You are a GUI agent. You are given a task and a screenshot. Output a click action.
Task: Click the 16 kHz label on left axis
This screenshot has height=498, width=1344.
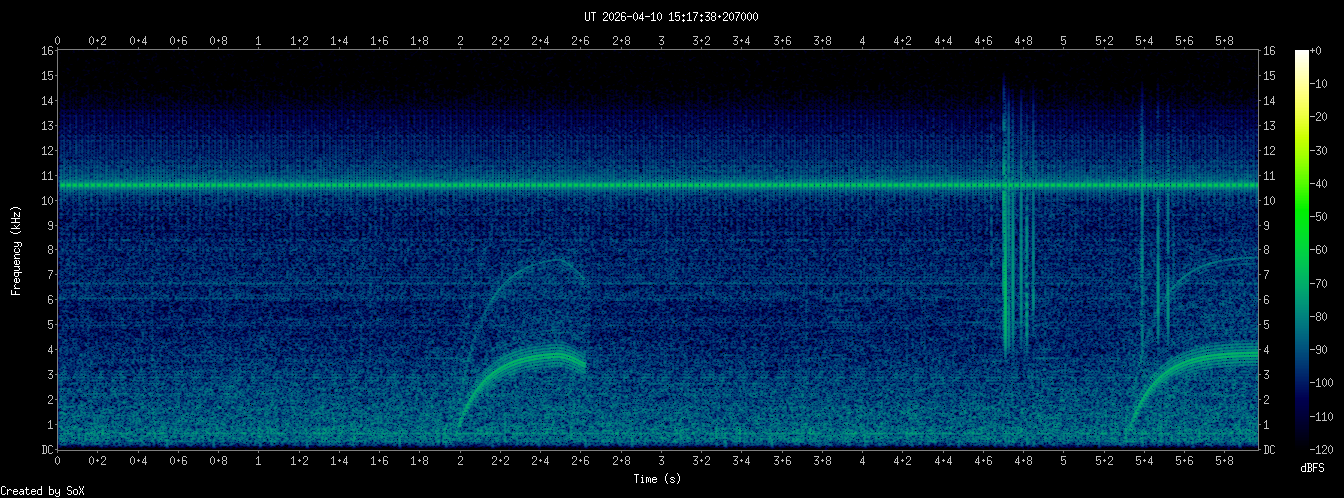point(46,51)
